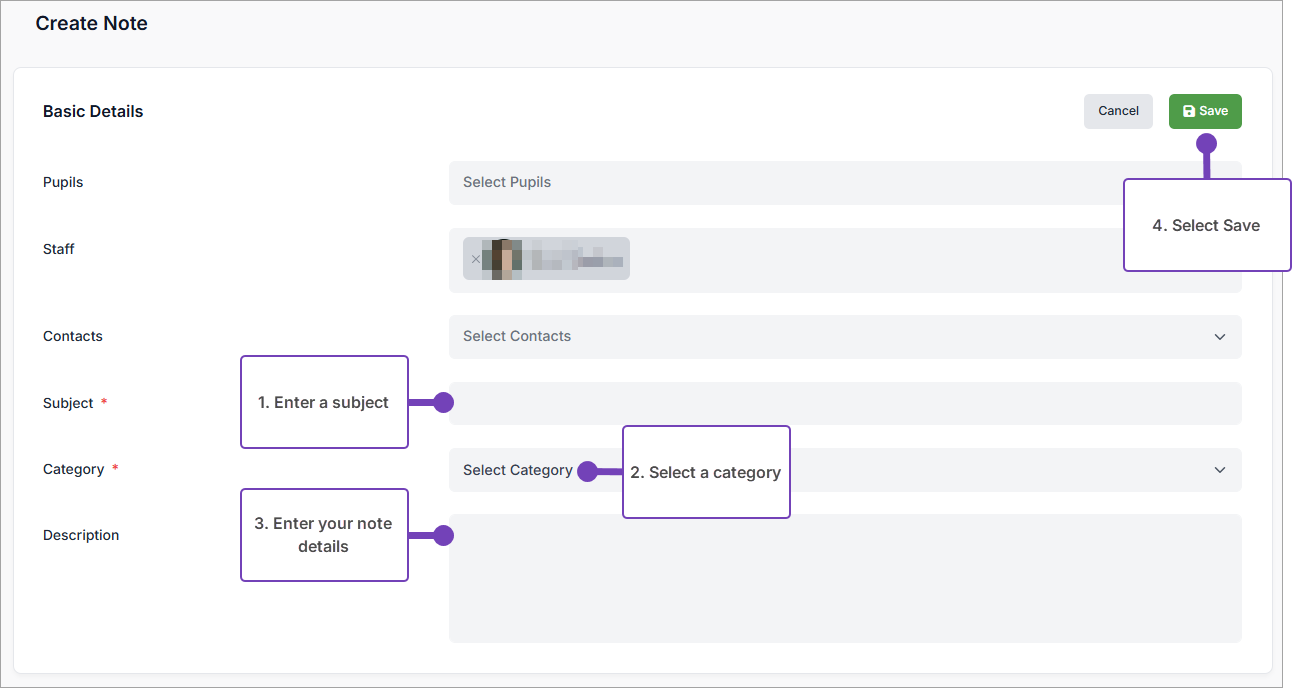The width and height of the screenshot is (1294, 688).
Task: Click the blurred staff avatar thumbnail
Action: tap(502, 259)
